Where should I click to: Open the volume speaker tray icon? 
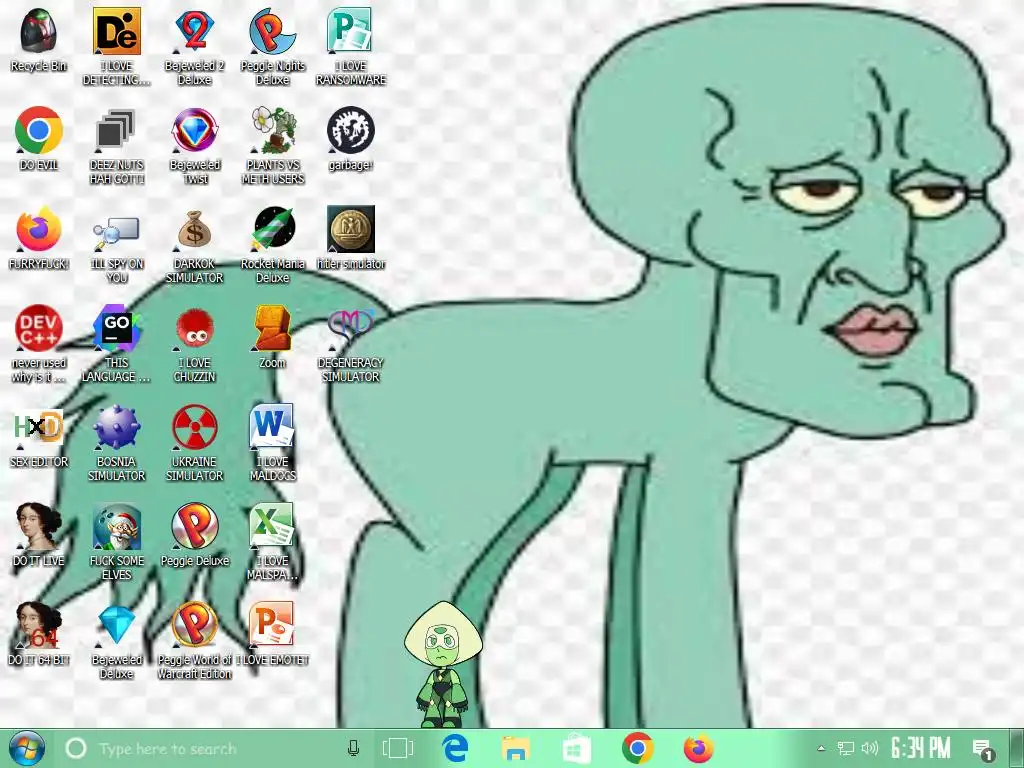click(870, 748)
